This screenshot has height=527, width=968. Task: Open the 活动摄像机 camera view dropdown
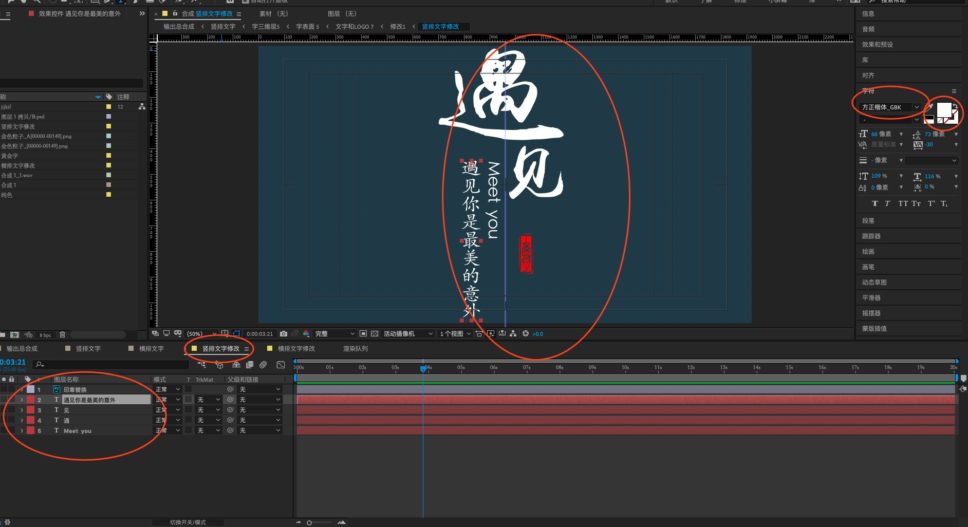403,333
